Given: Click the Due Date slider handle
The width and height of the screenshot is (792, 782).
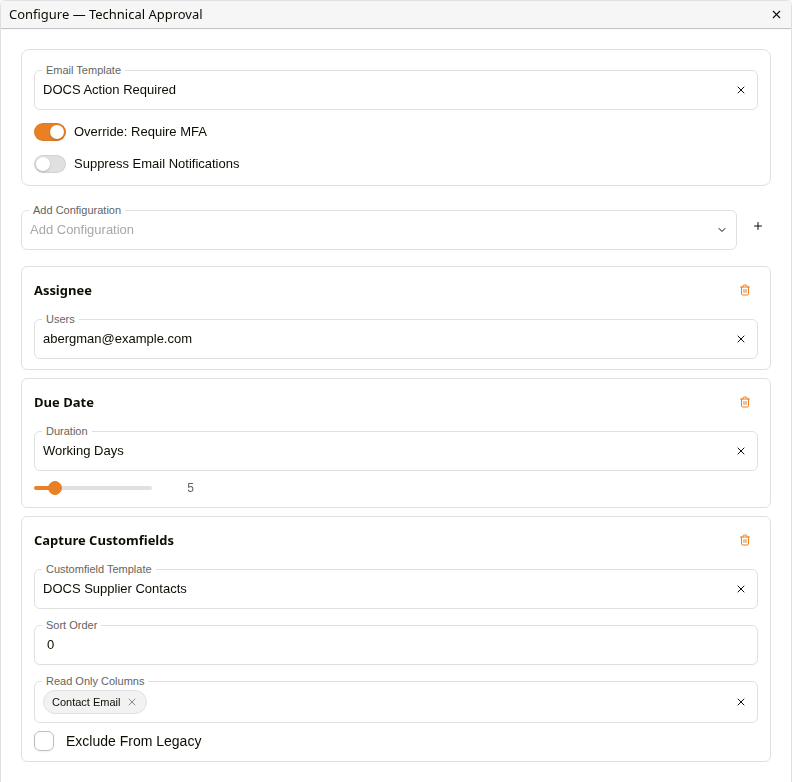Looking at the screenshot, I should click(55, 488).
